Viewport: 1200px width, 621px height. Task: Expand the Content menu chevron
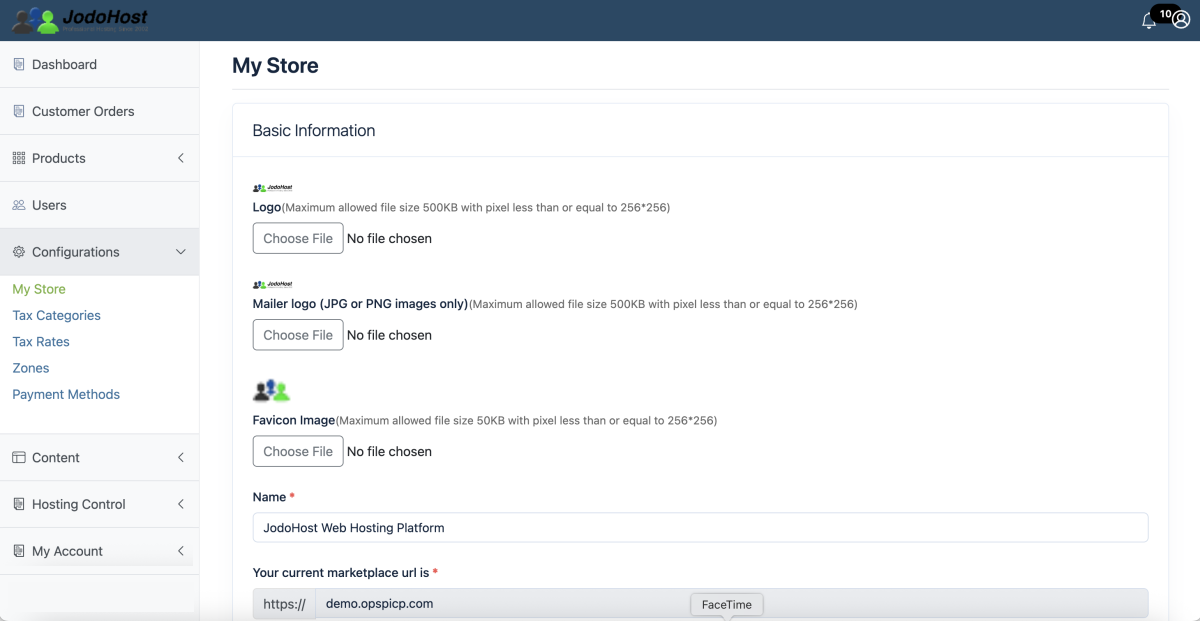[181, 457]
